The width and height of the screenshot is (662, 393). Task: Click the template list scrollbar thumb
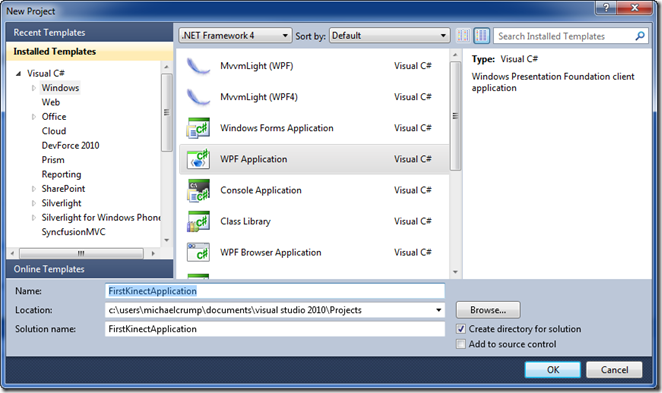455,116
